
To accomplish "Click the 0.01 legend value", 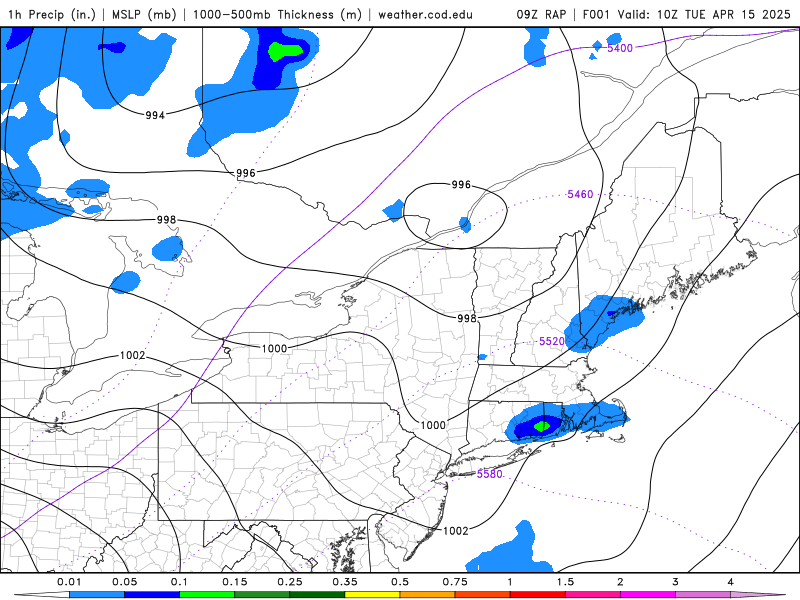I will (x=69, y=582).
